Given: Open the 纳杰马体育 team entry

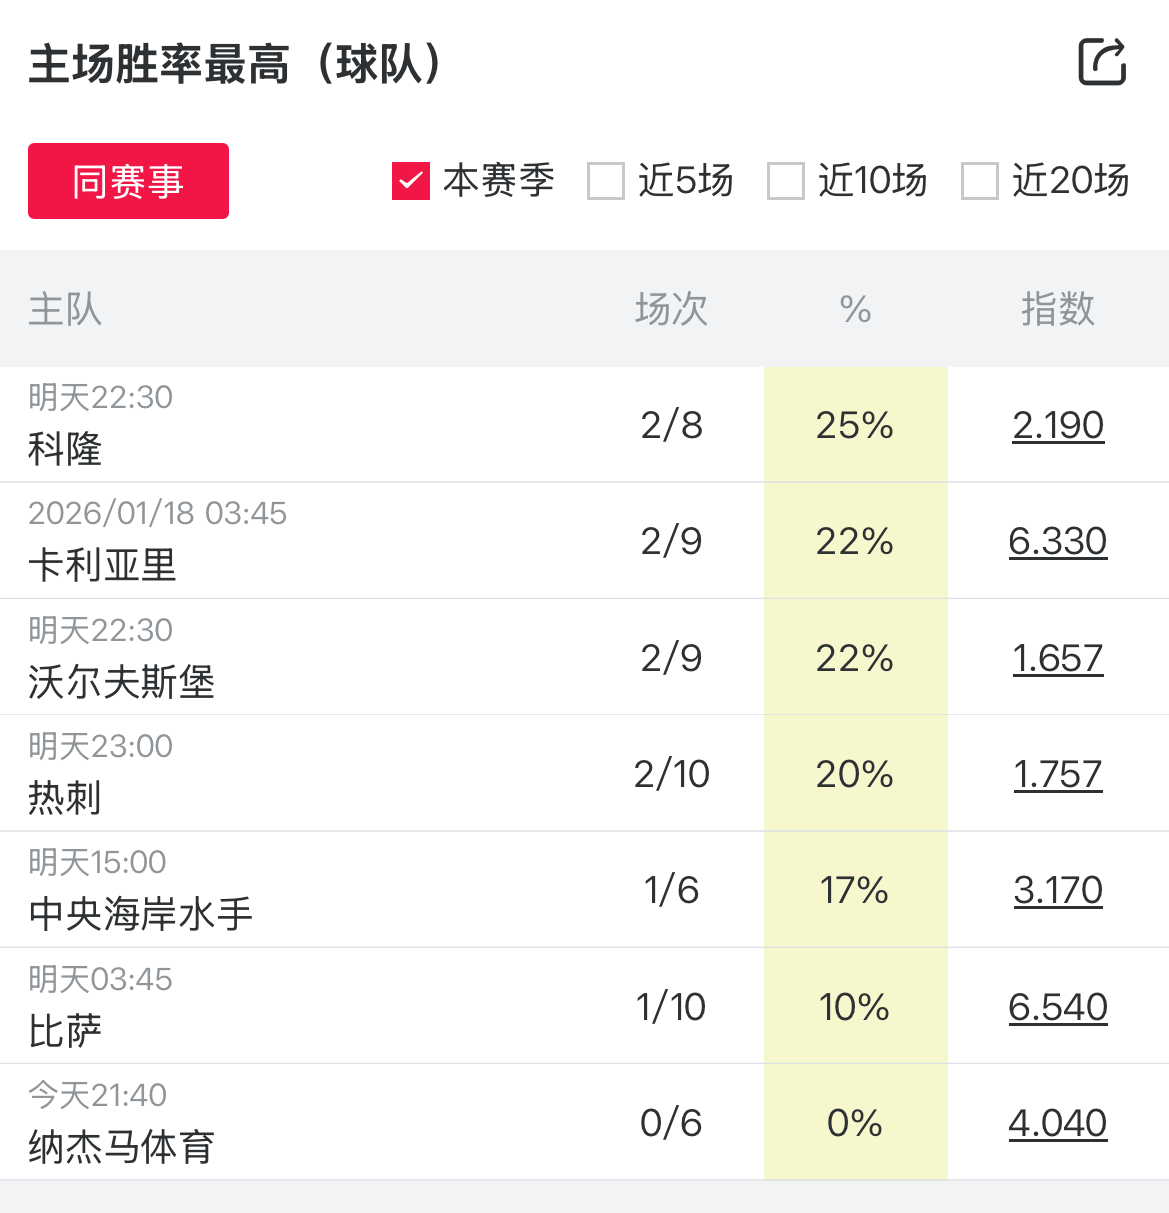Looking at the screenshot, I should (121, 1146).
